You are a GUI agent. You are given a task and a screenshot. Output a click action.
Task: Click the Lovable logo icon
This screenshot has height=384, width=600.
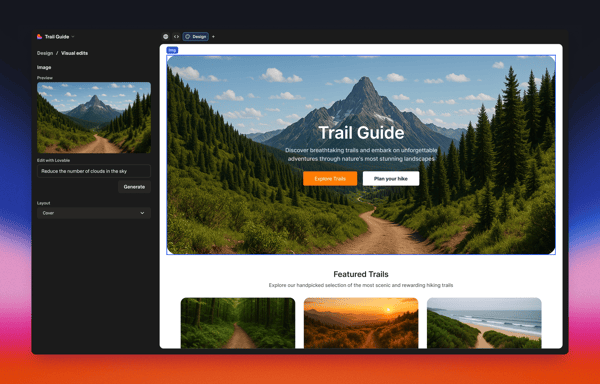[39, 37]
